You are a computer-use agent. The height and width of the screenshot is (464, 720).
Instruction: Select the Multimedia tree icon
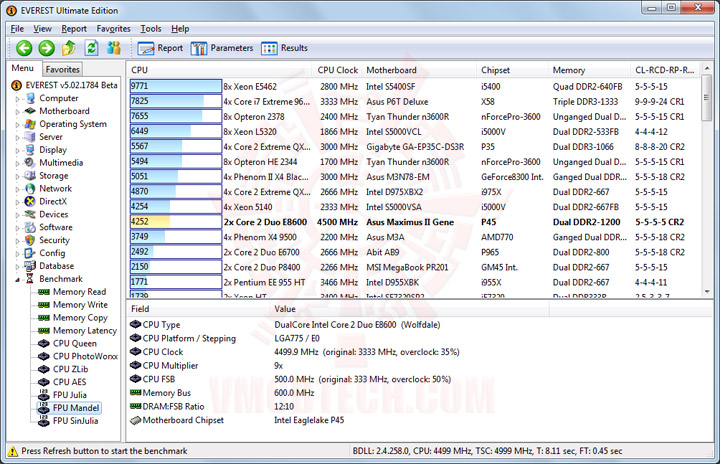coord(30,163)
